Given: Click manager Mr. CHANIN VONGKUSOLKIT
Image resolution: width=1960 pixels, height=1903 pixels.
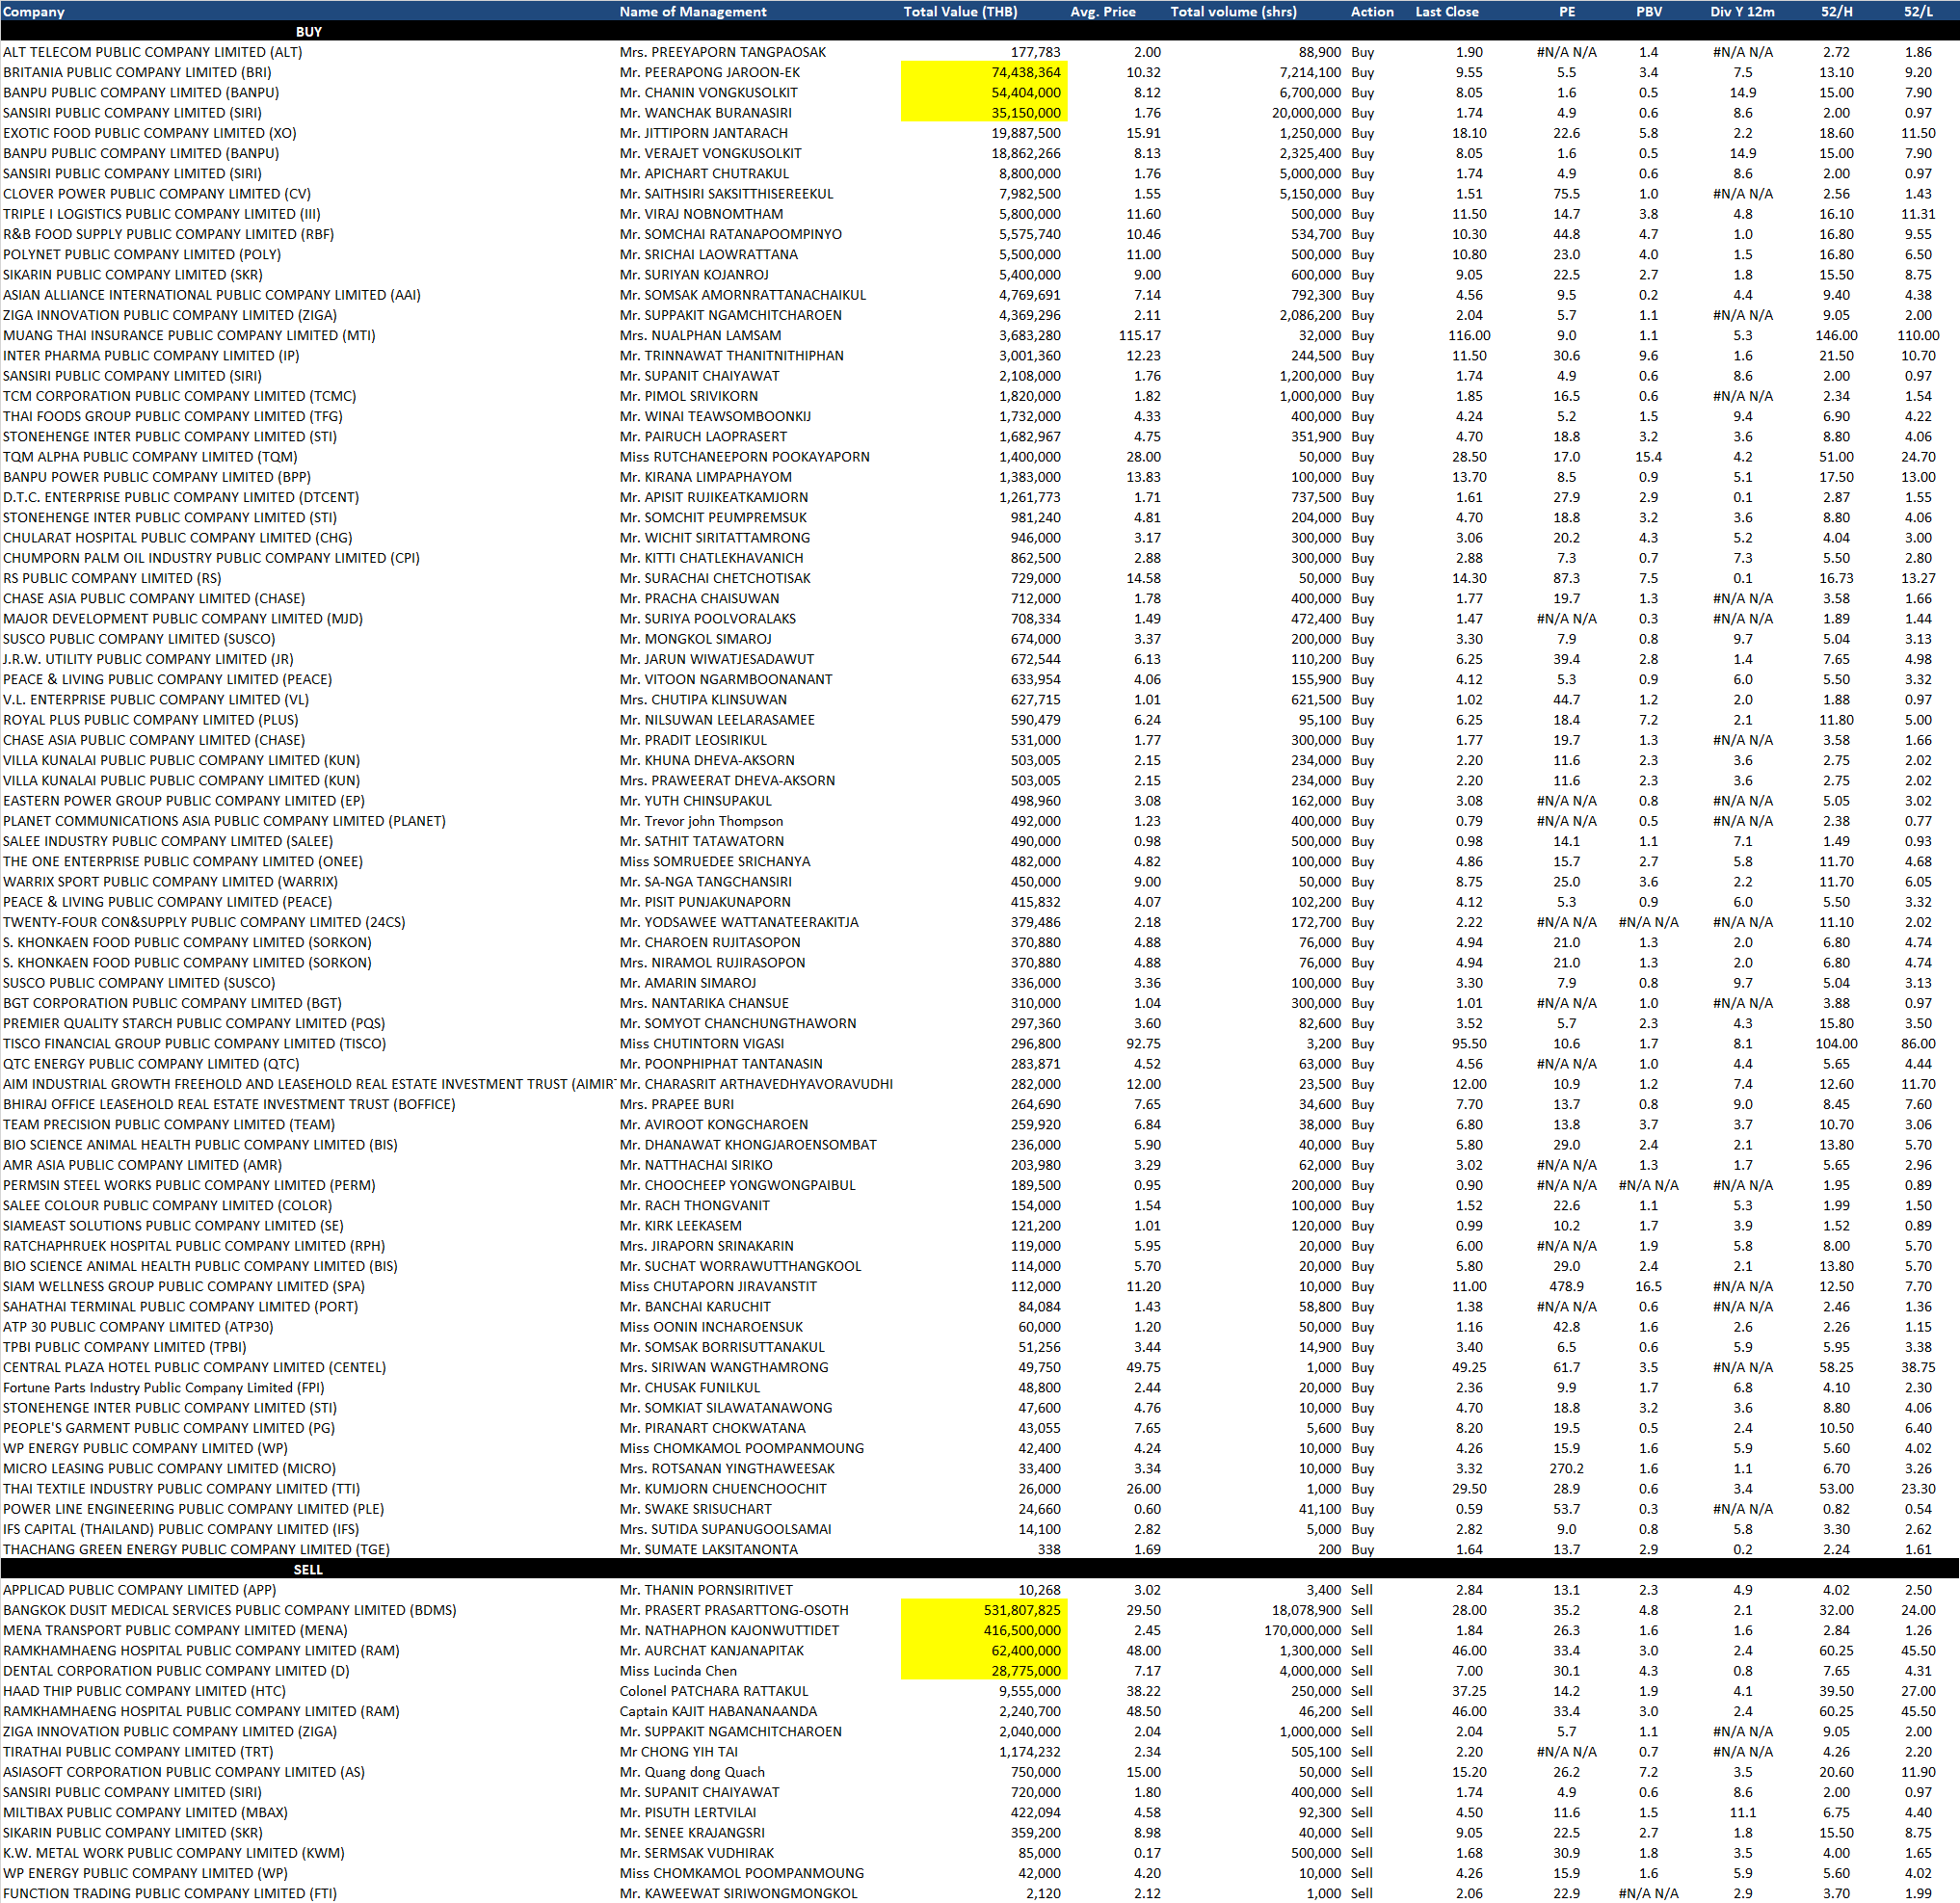Looking at the screenshot, I should click(709, 92).
